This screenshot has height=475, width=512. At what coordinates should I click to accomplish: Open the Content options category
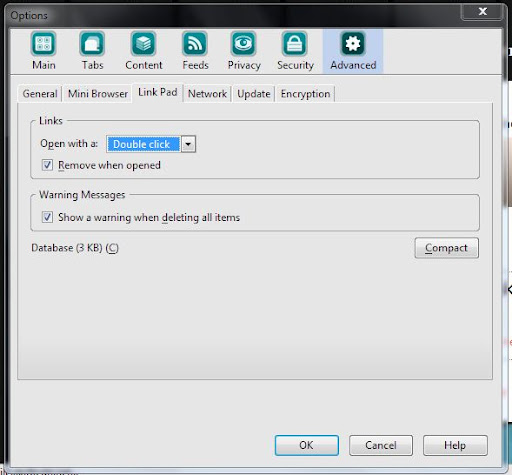coord(144,51)
